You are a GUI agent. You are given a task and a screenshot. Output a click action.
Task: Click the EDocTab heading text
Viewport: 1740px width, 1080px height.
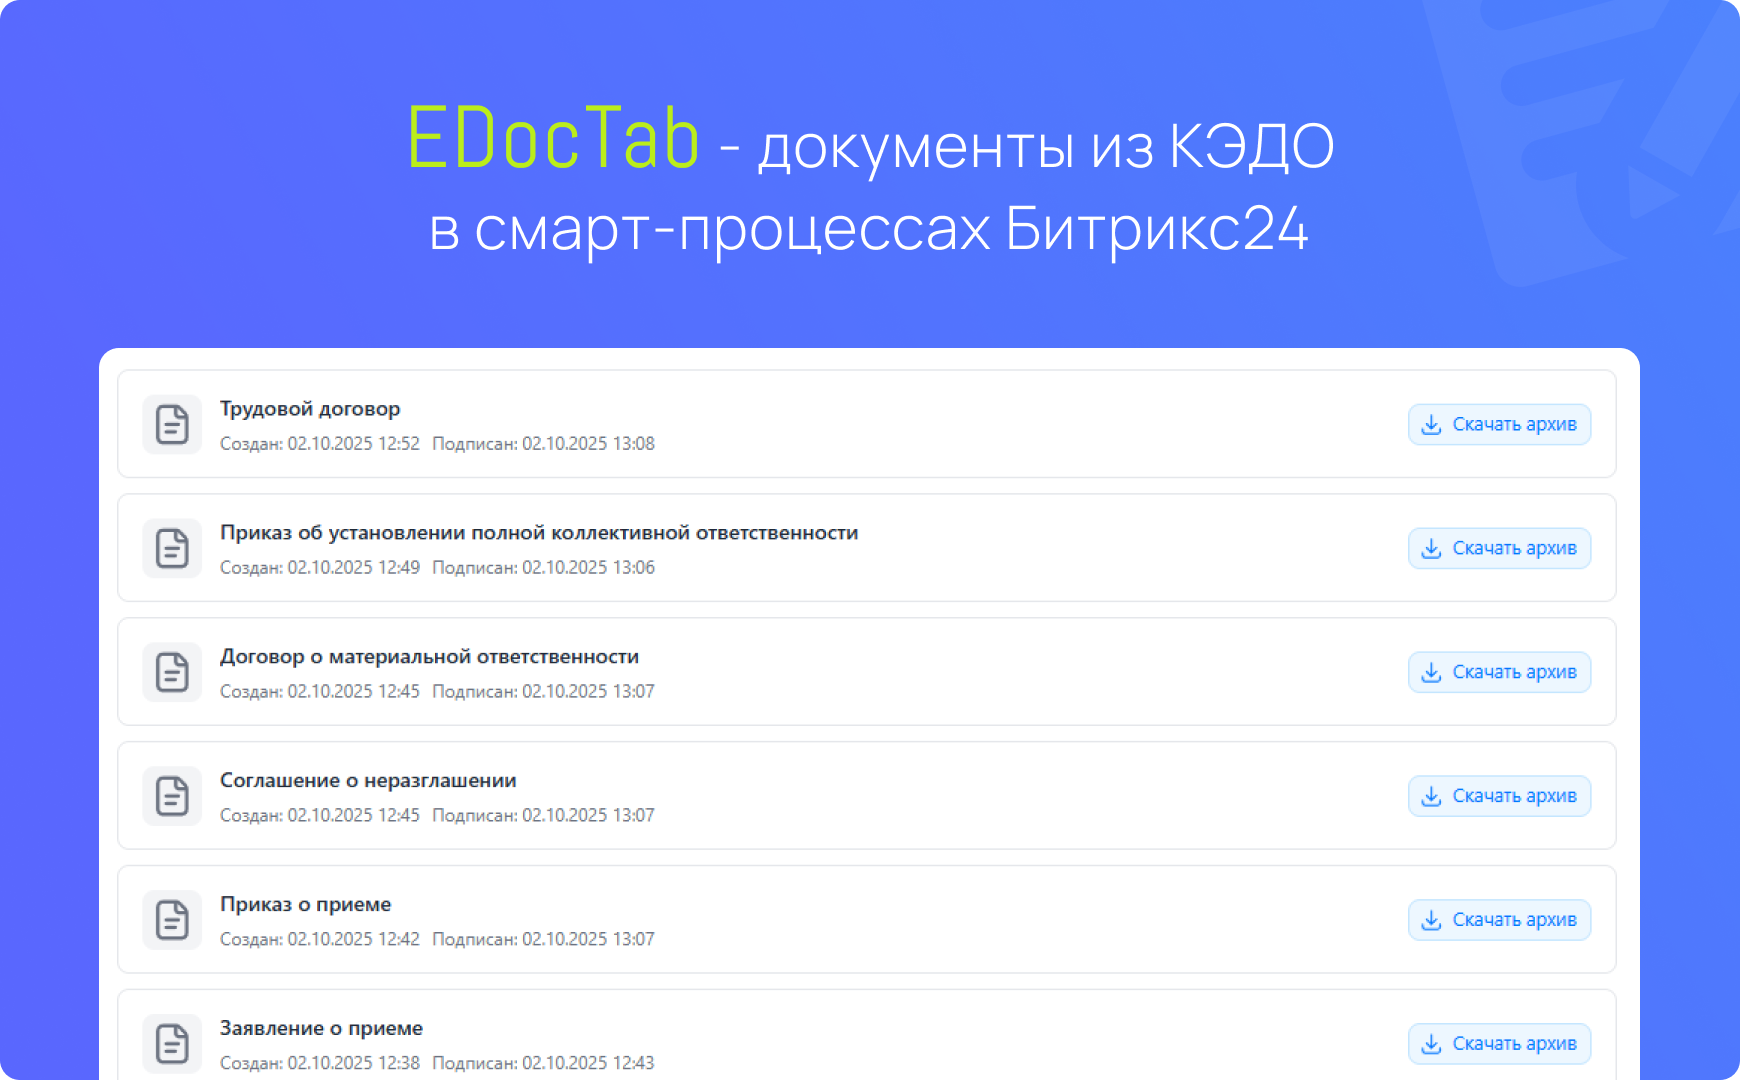click(x=553, y=139)
